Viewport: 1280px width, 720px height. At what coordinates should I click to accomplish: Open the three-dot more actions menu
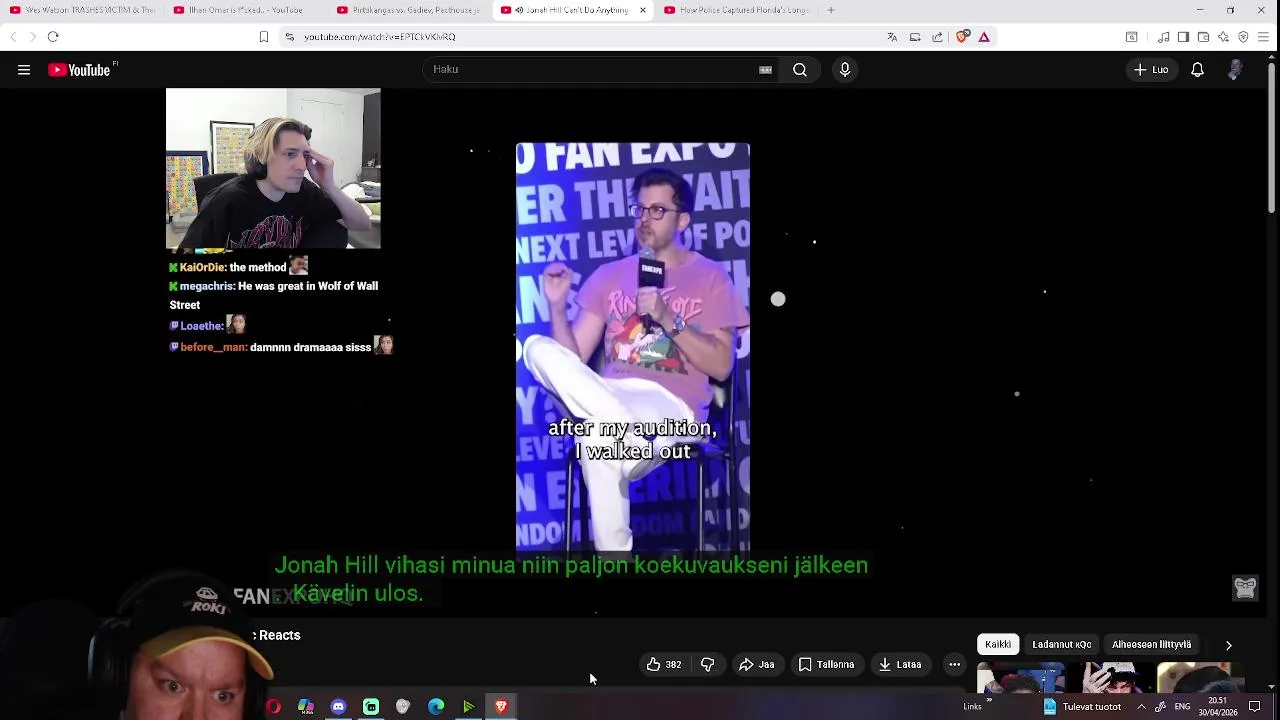(955, 664)
